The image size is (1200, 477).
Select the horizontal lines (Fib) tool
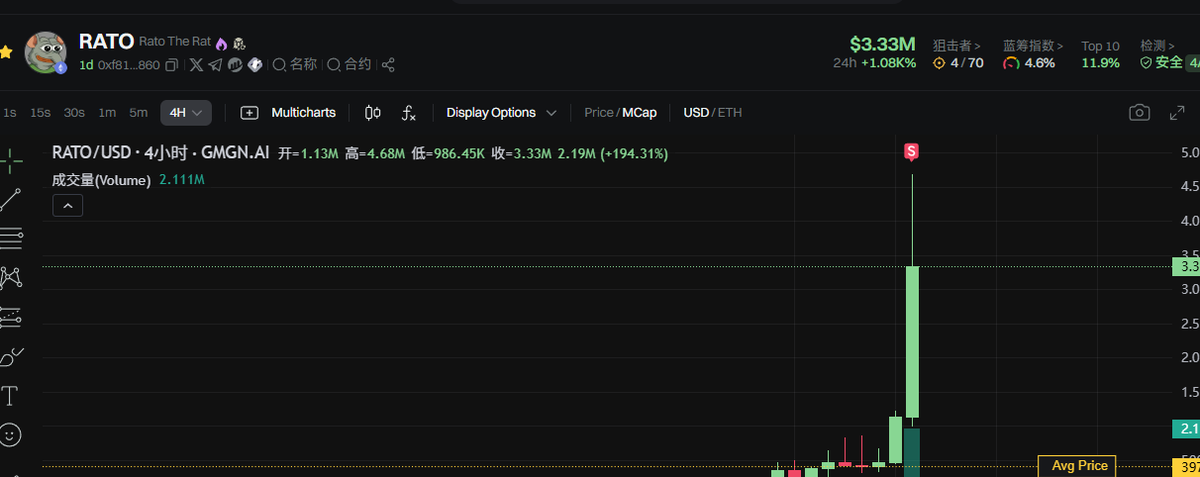click(11, 238)
